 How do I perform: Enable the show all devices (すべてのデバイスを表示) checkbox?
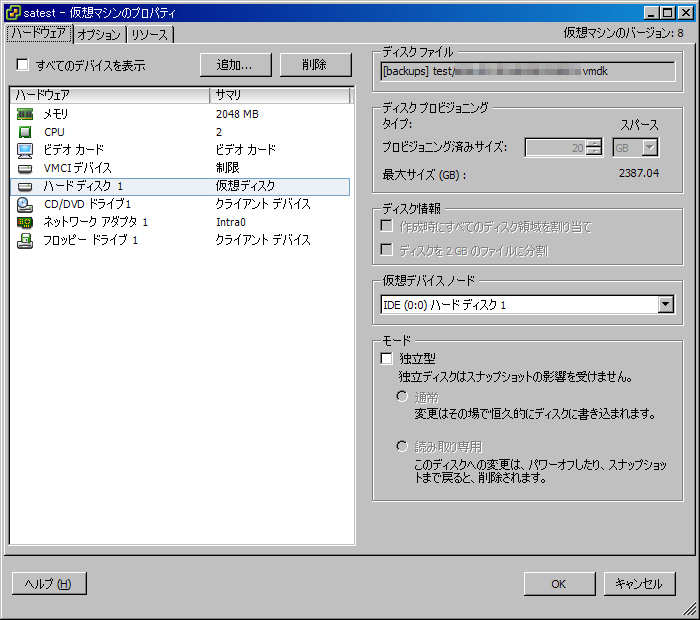tap(22, 65)
